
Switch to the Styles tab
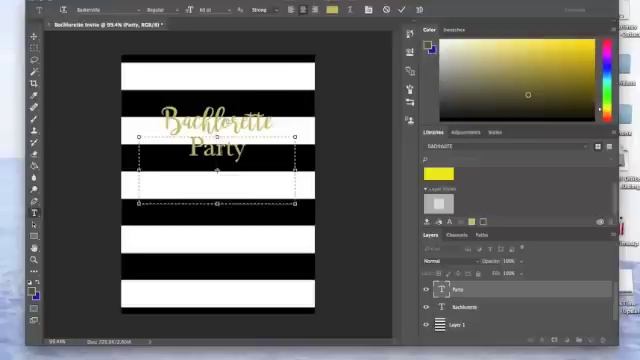coord(495,132)
